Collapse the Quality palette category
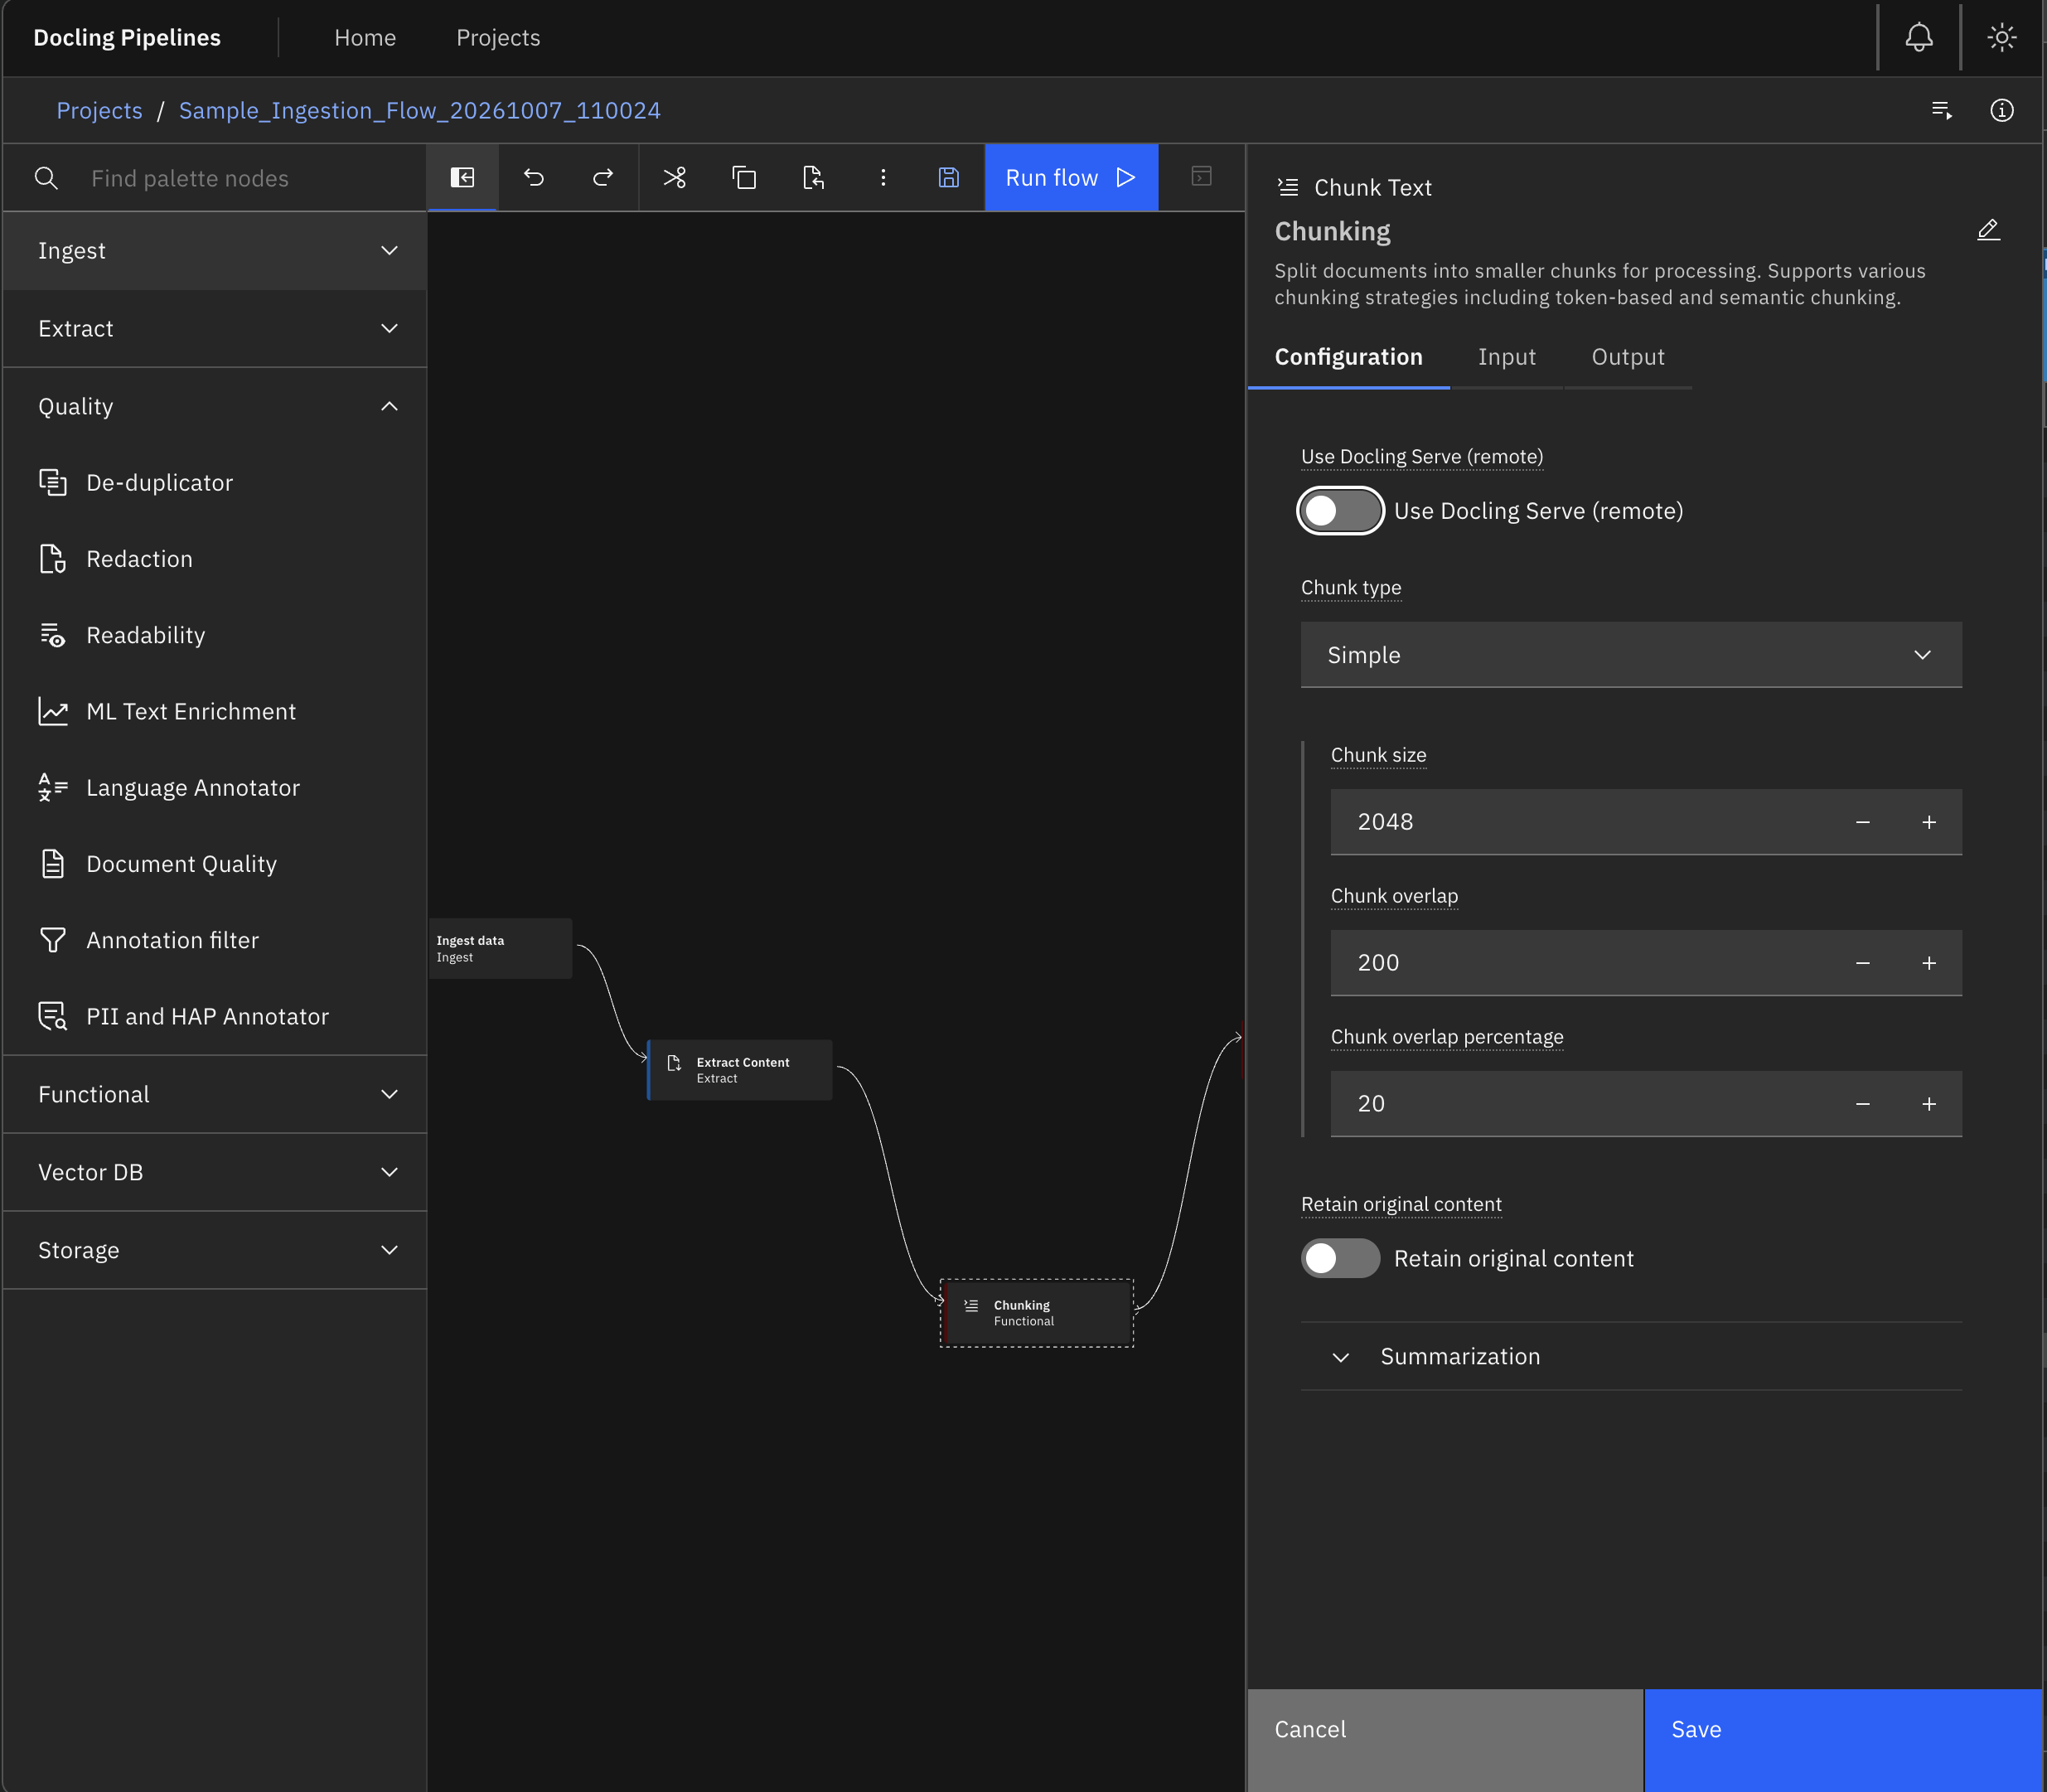This screenshot has height=1792, width=2047. point(215,407)
